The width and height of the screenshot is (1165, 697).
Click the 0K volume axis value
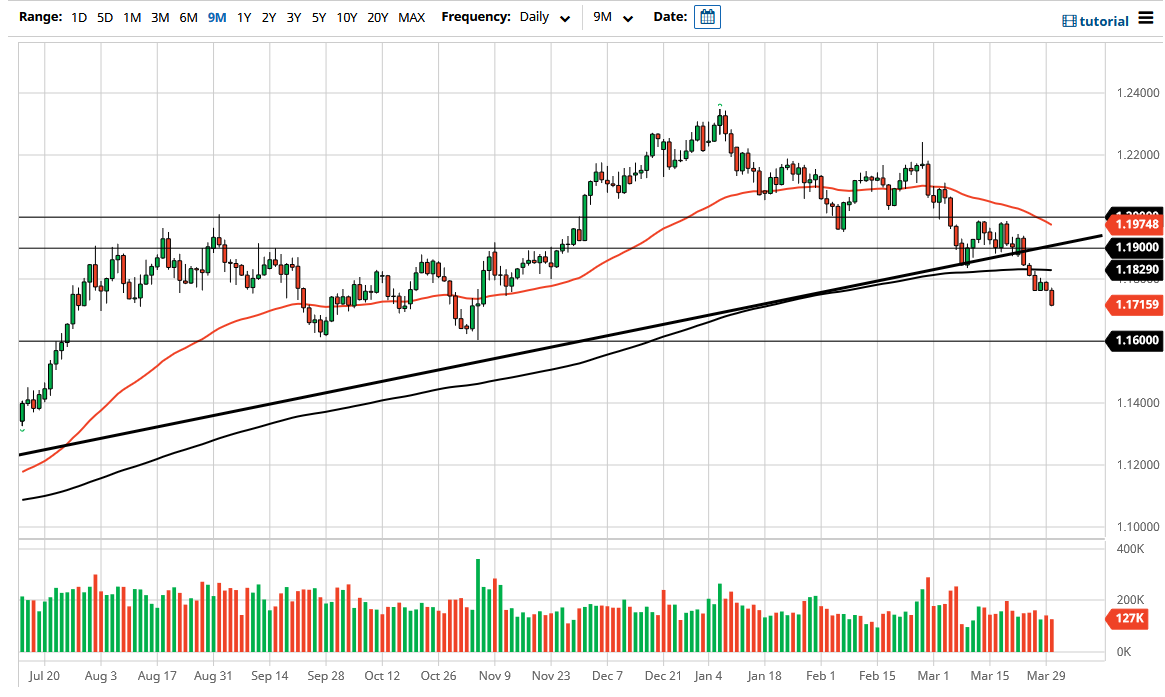click(x=1123, y=652)
